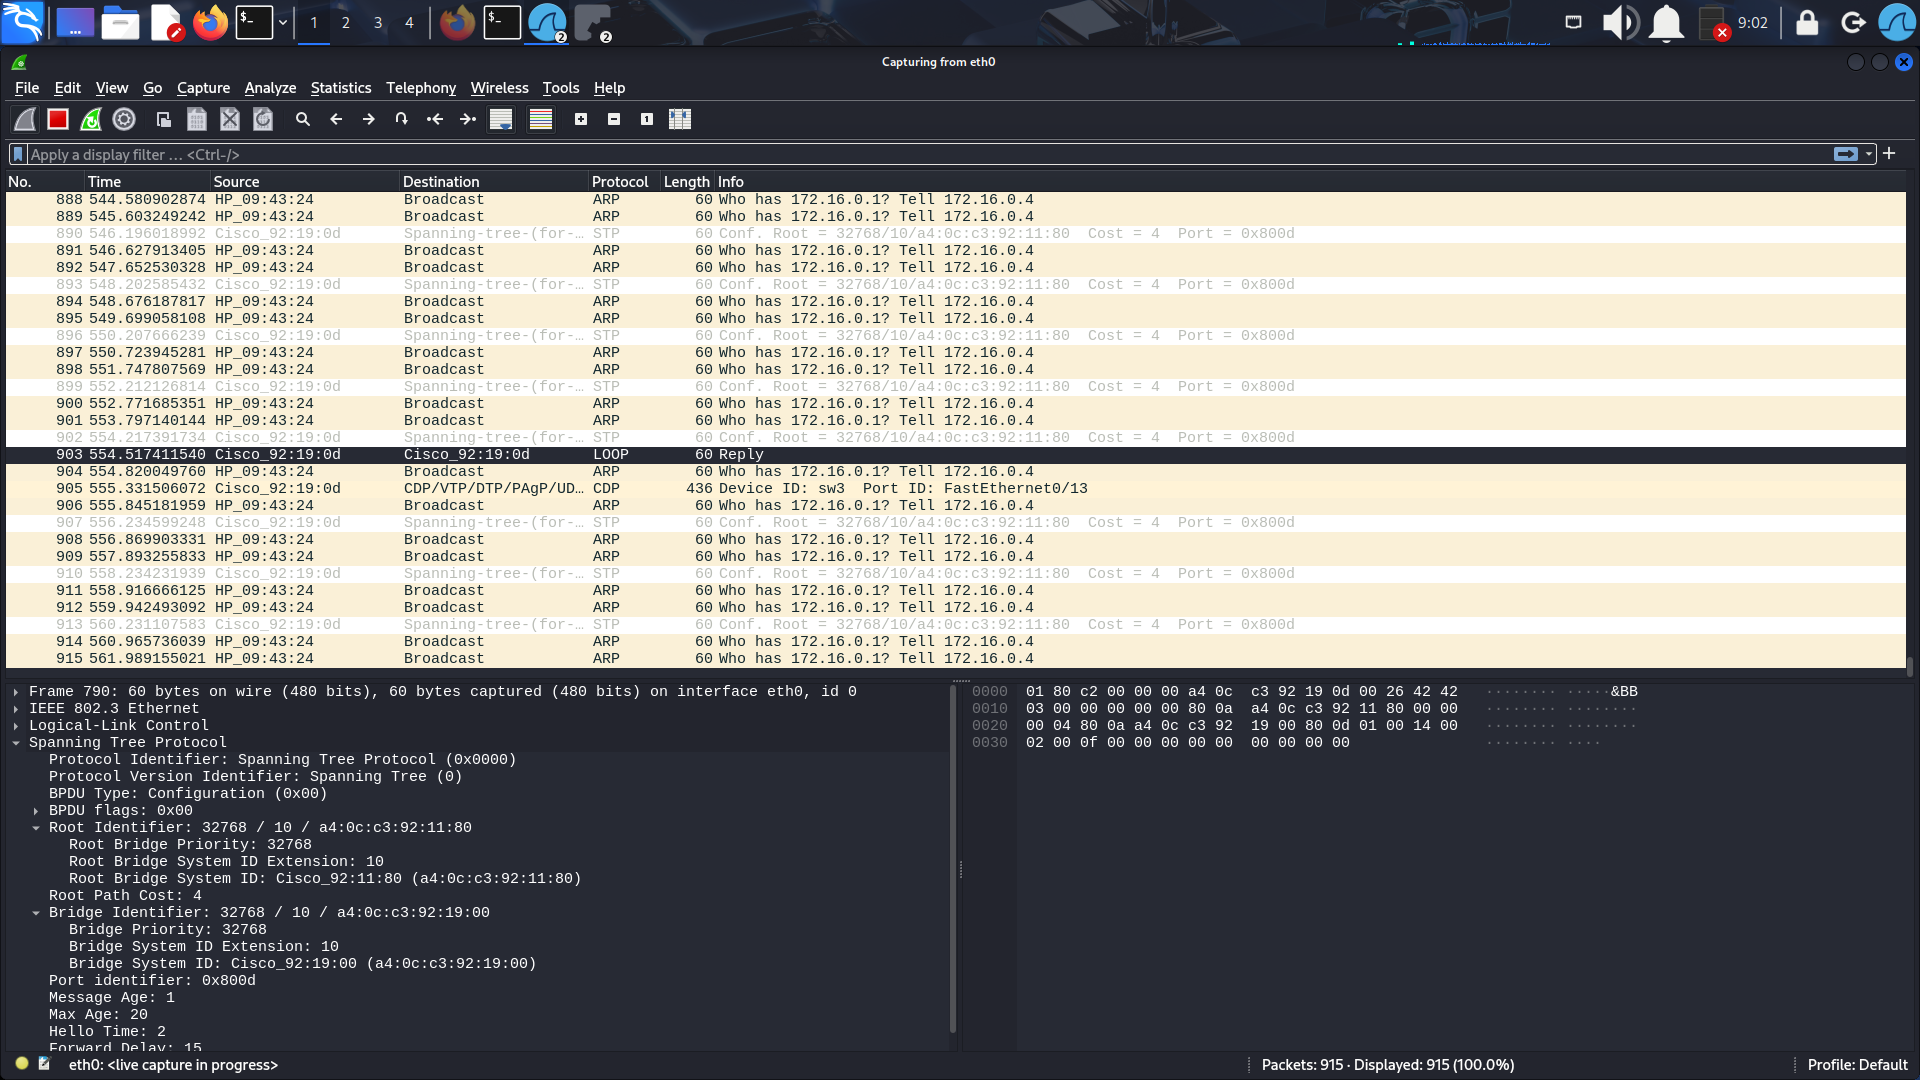Select the Root Path Cost: 4 field
1920x1080 pixels.
click(125, 896)
